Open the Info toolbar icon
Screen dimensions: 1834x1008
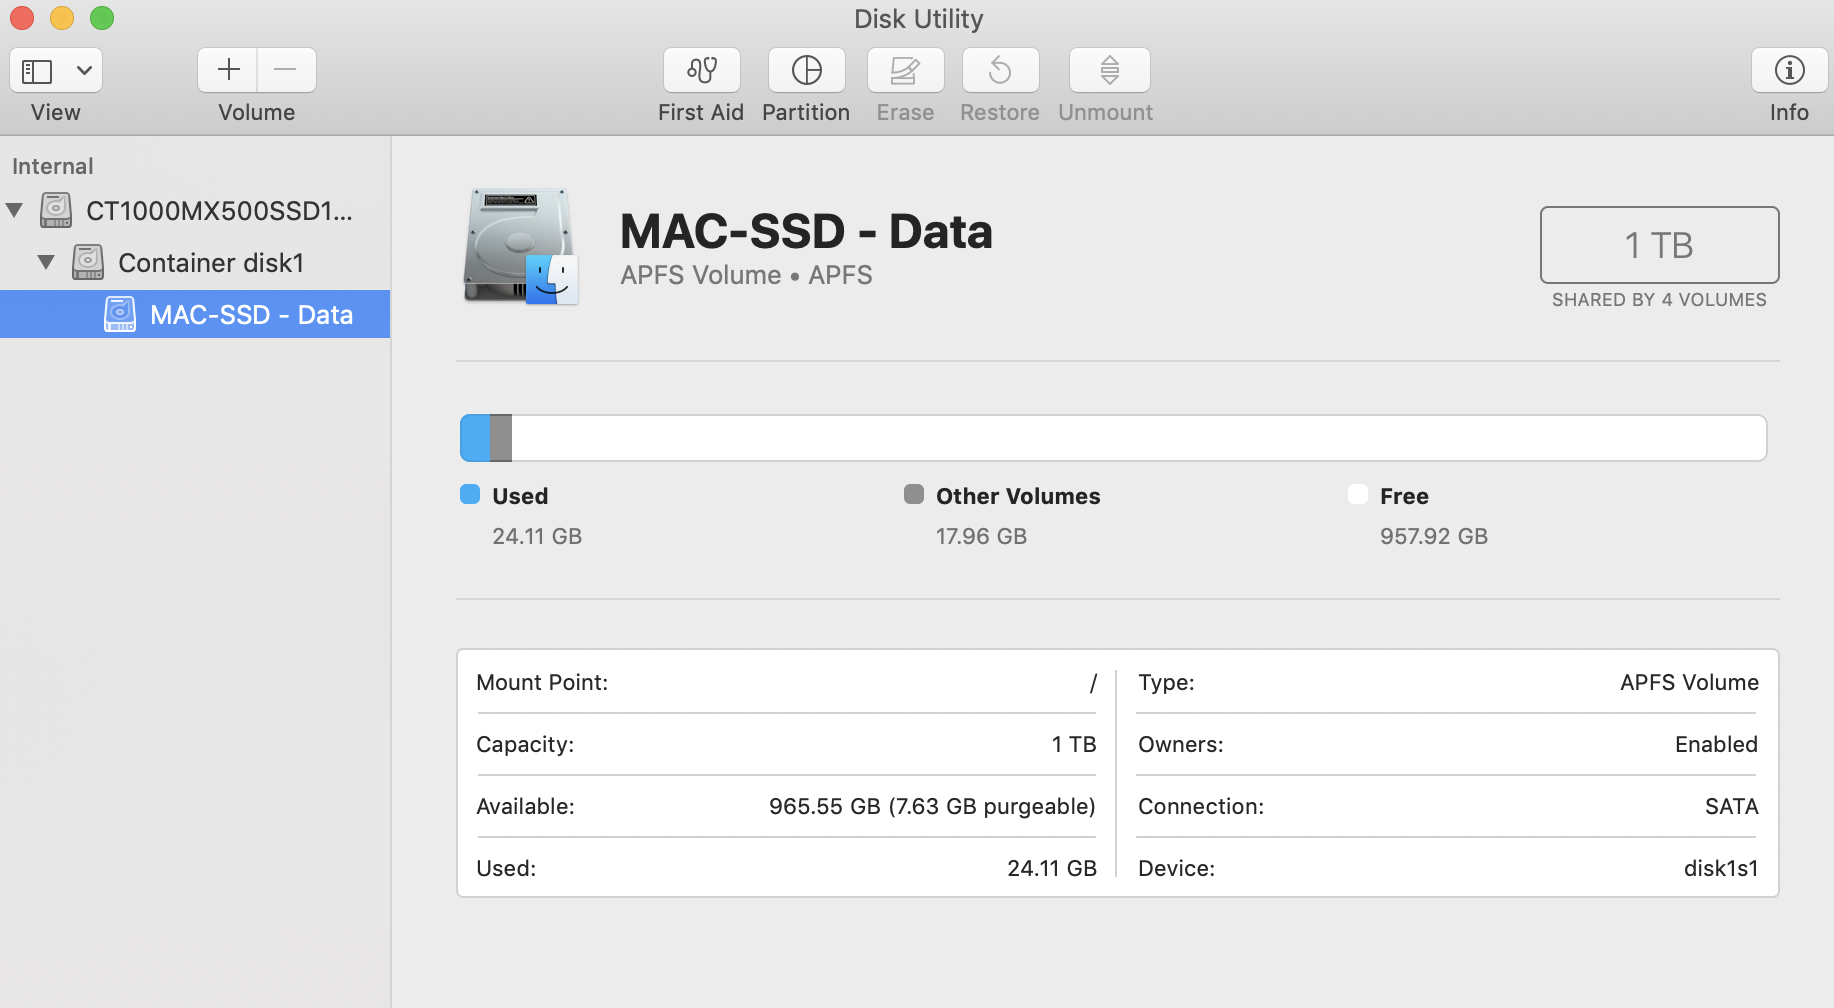pos(1789,70)
